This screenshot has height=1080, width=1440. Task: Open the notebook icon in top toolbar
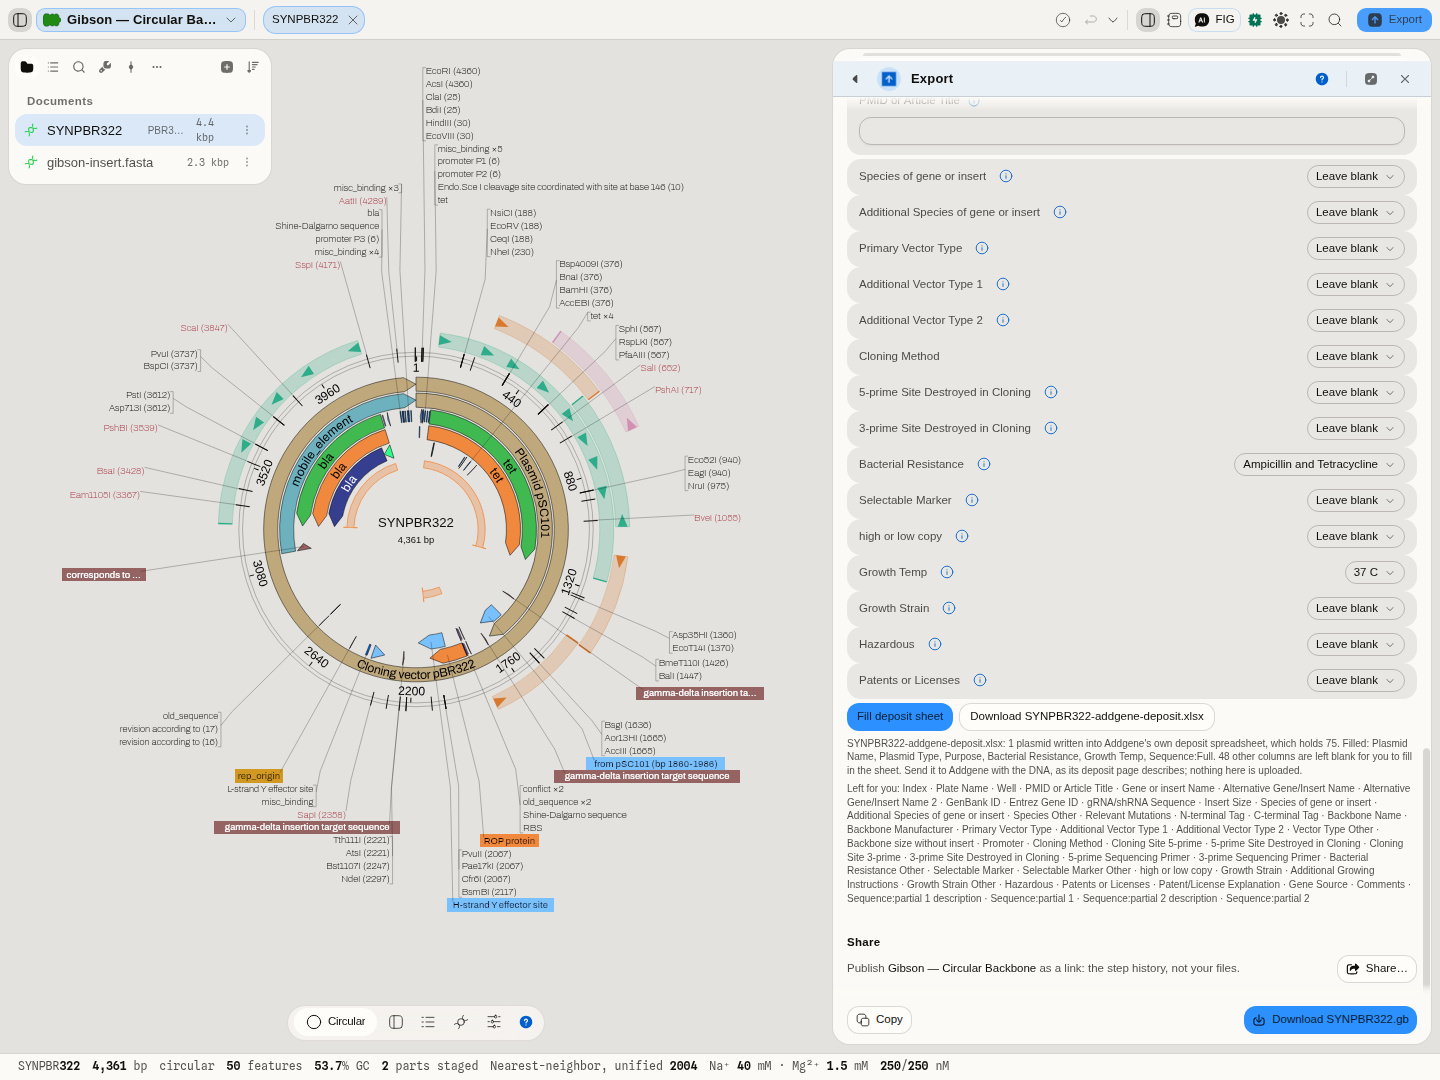tap(1174, 20)
